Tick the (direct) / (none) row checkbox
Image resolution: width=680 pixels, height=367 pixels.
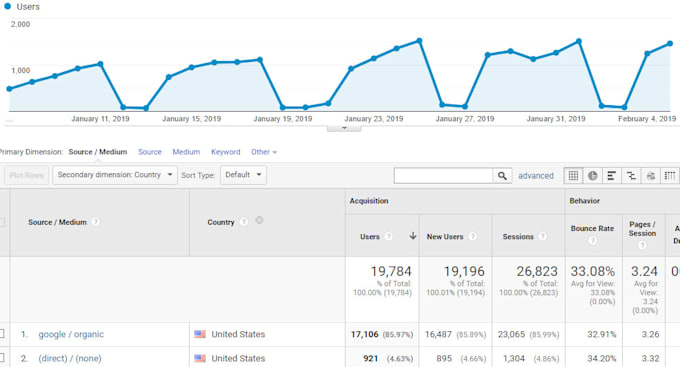point(2,358)
